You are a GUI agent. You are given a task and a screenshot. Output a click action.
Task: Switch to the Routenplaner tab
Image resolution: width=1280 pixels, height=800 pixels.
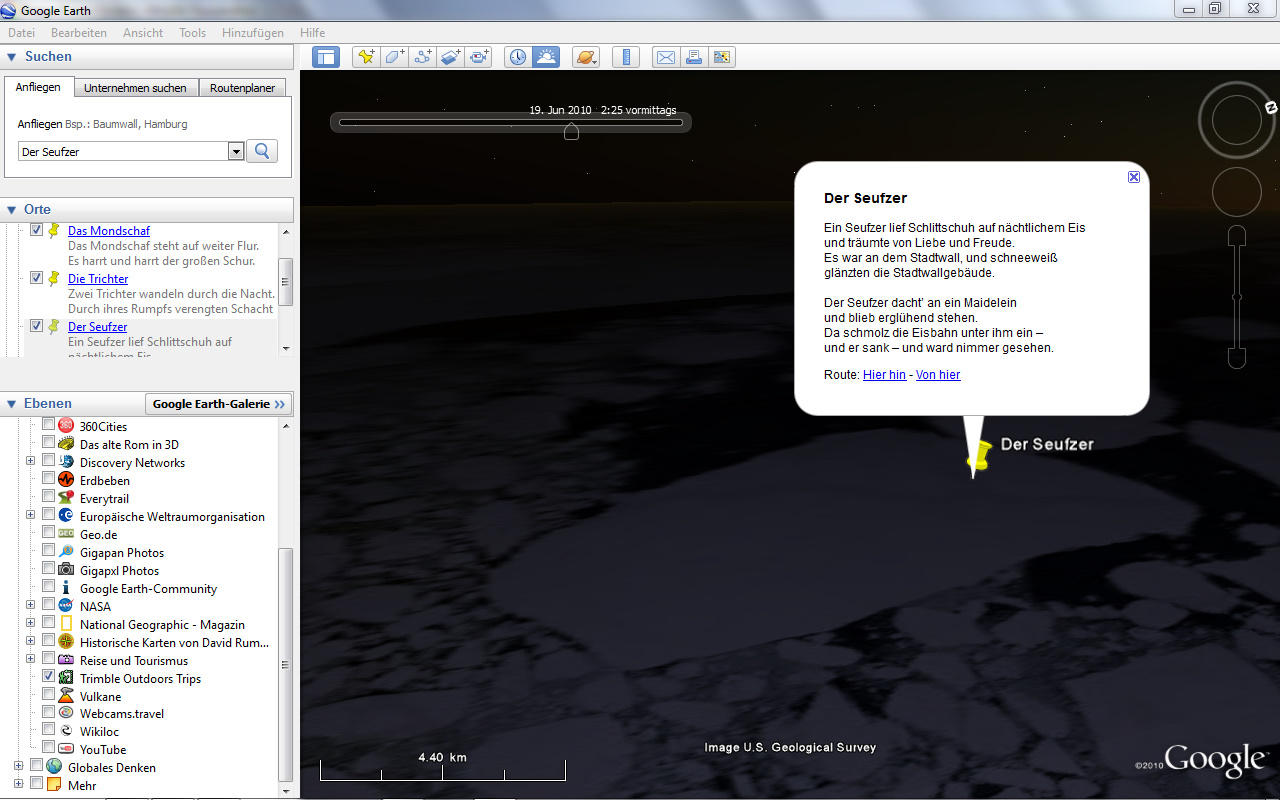pyautogui.click(x=242, y=88)
